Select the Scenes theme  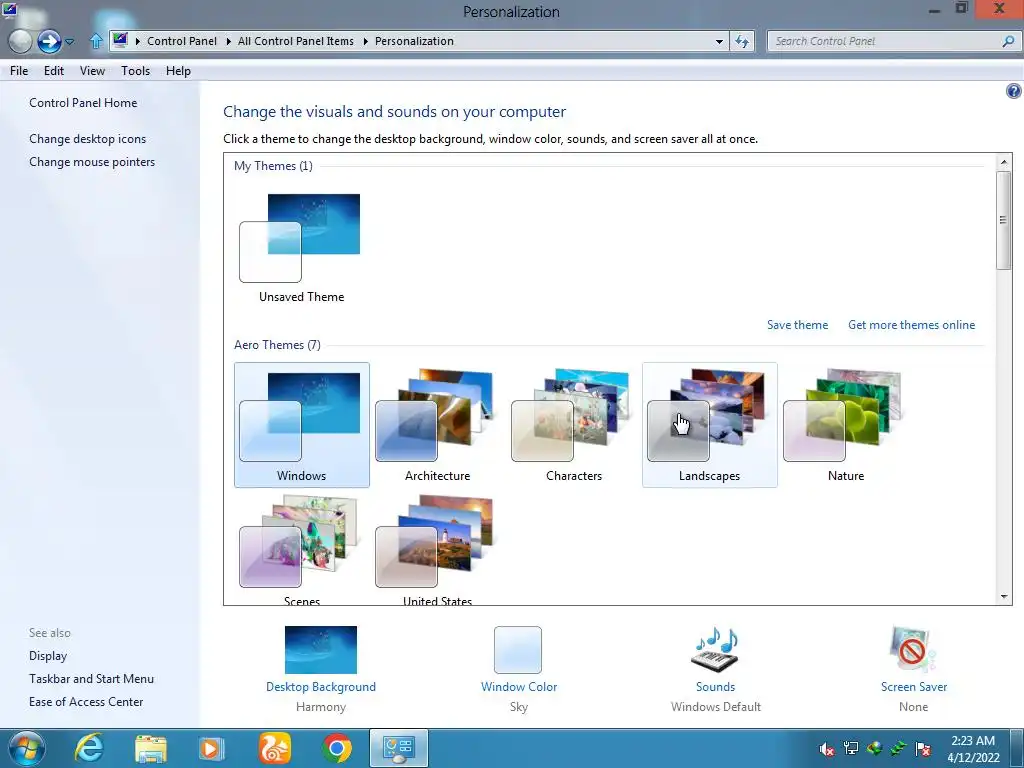(302, 549)
